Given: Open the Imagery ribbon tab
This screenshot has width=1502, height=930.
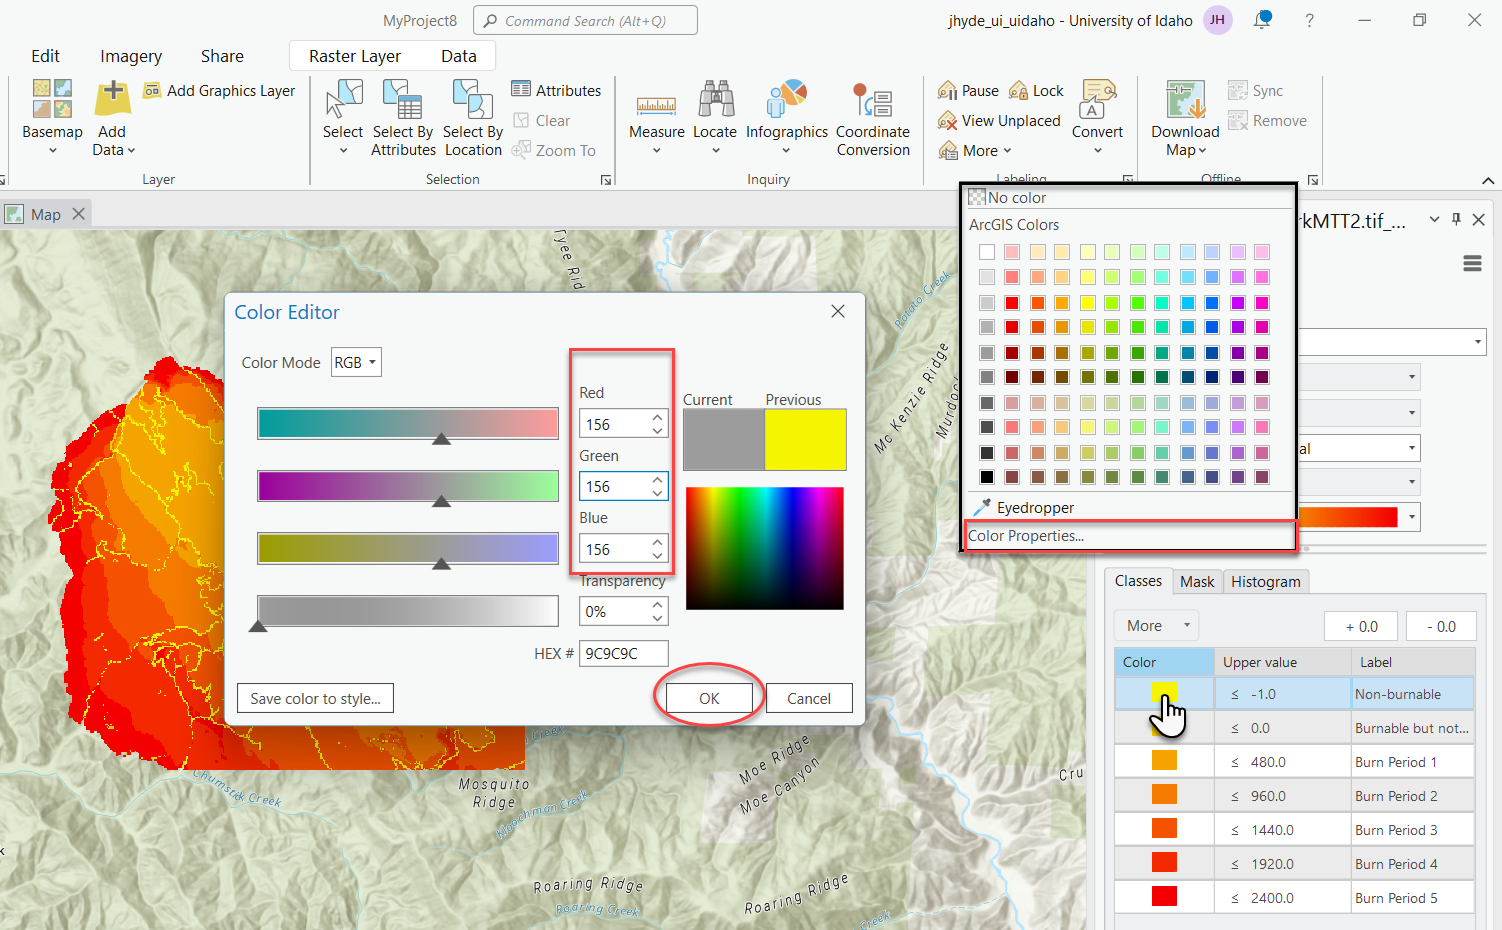Looking at the screenshot, I should point(131,56).
